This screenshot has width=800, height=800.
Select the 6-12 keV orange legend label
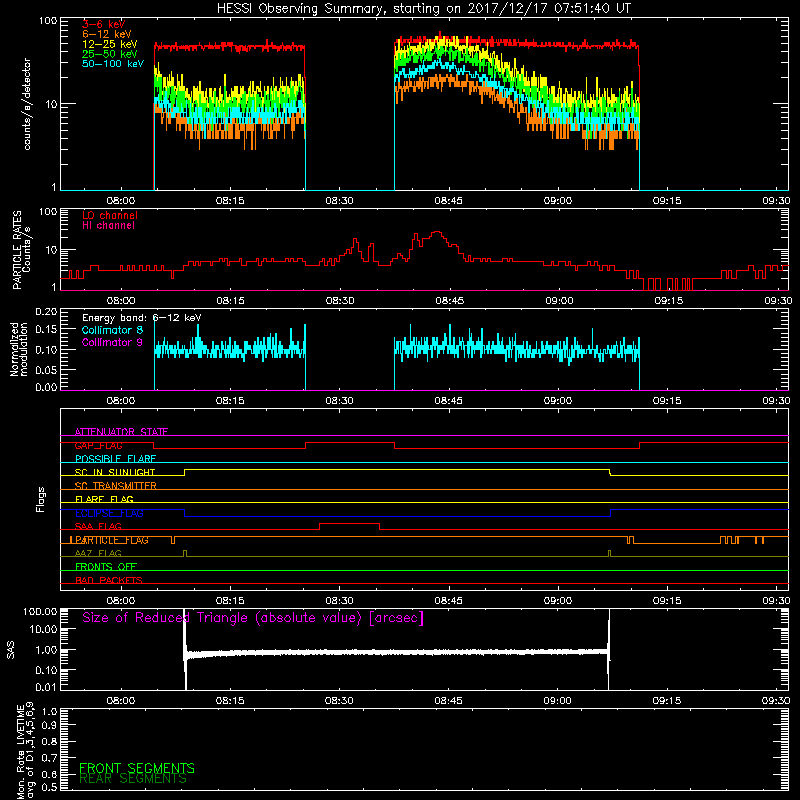107,34
